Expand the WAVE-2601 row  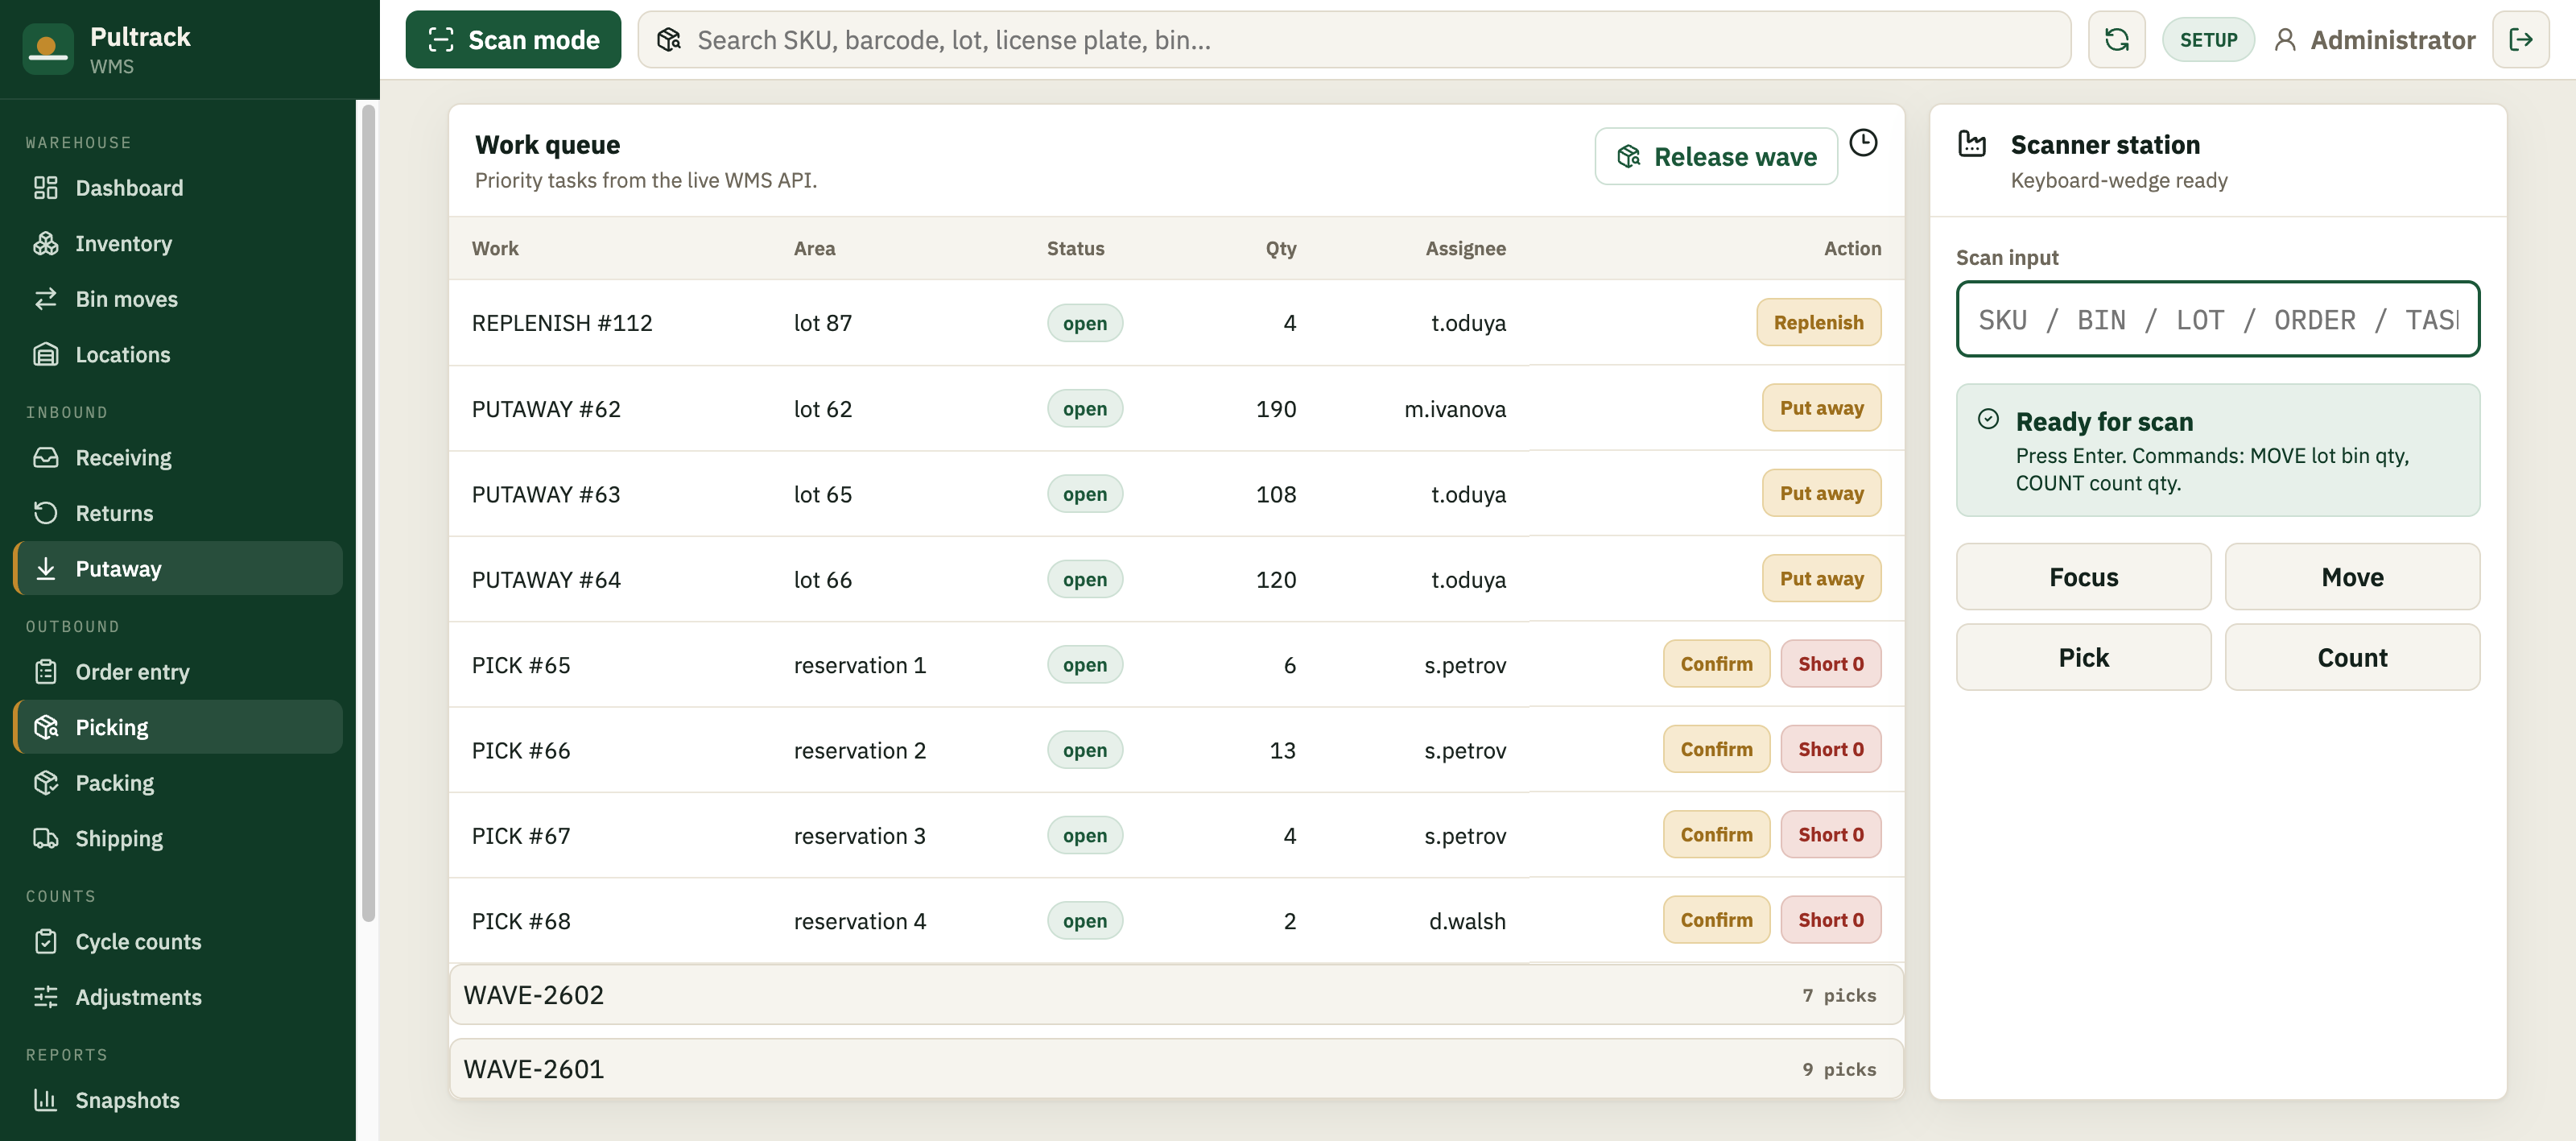[1176, 1069]
